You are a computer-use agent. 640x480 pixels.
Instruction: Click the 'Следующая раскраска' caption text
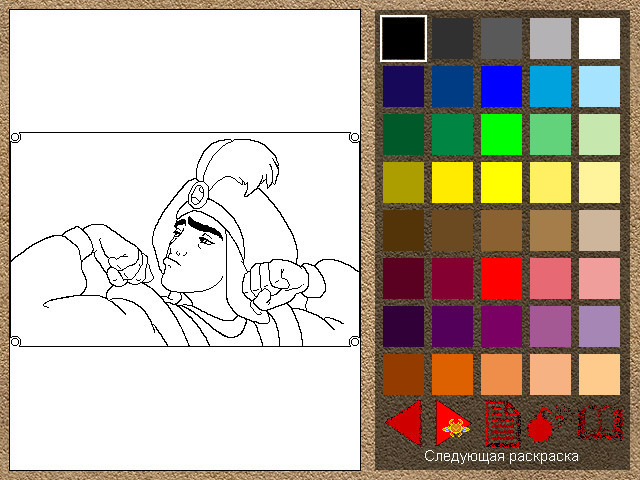[x=501, y=456]
